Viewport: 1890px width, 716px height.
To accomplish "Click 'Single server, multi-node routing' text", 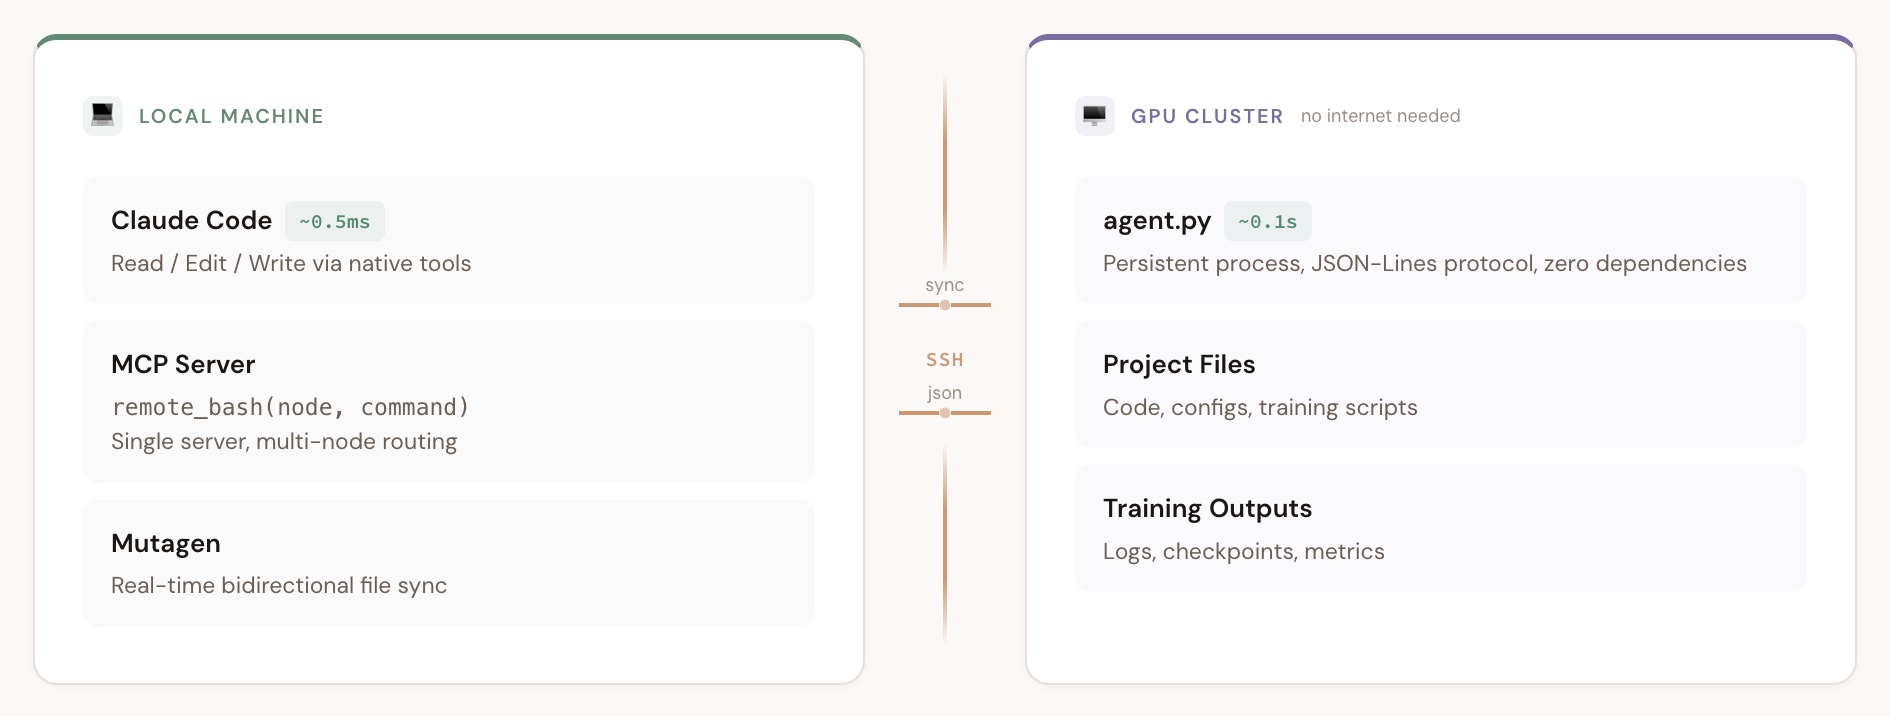I will [284, 441].
